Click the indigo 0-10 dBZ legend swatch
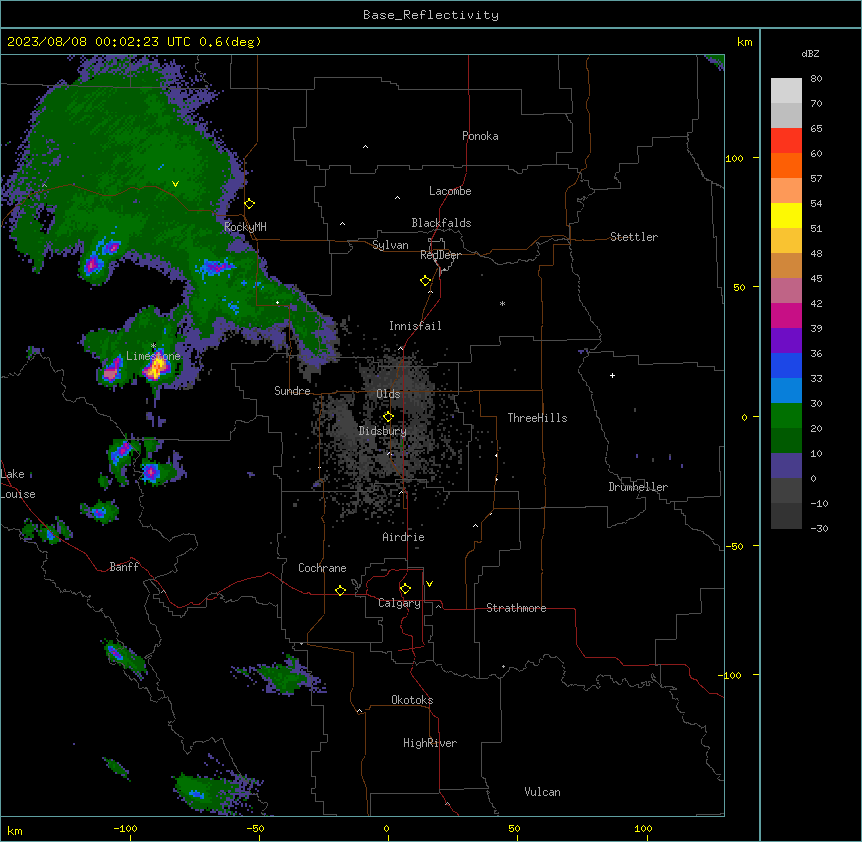The image size is (862, 842). coord(786,466)
